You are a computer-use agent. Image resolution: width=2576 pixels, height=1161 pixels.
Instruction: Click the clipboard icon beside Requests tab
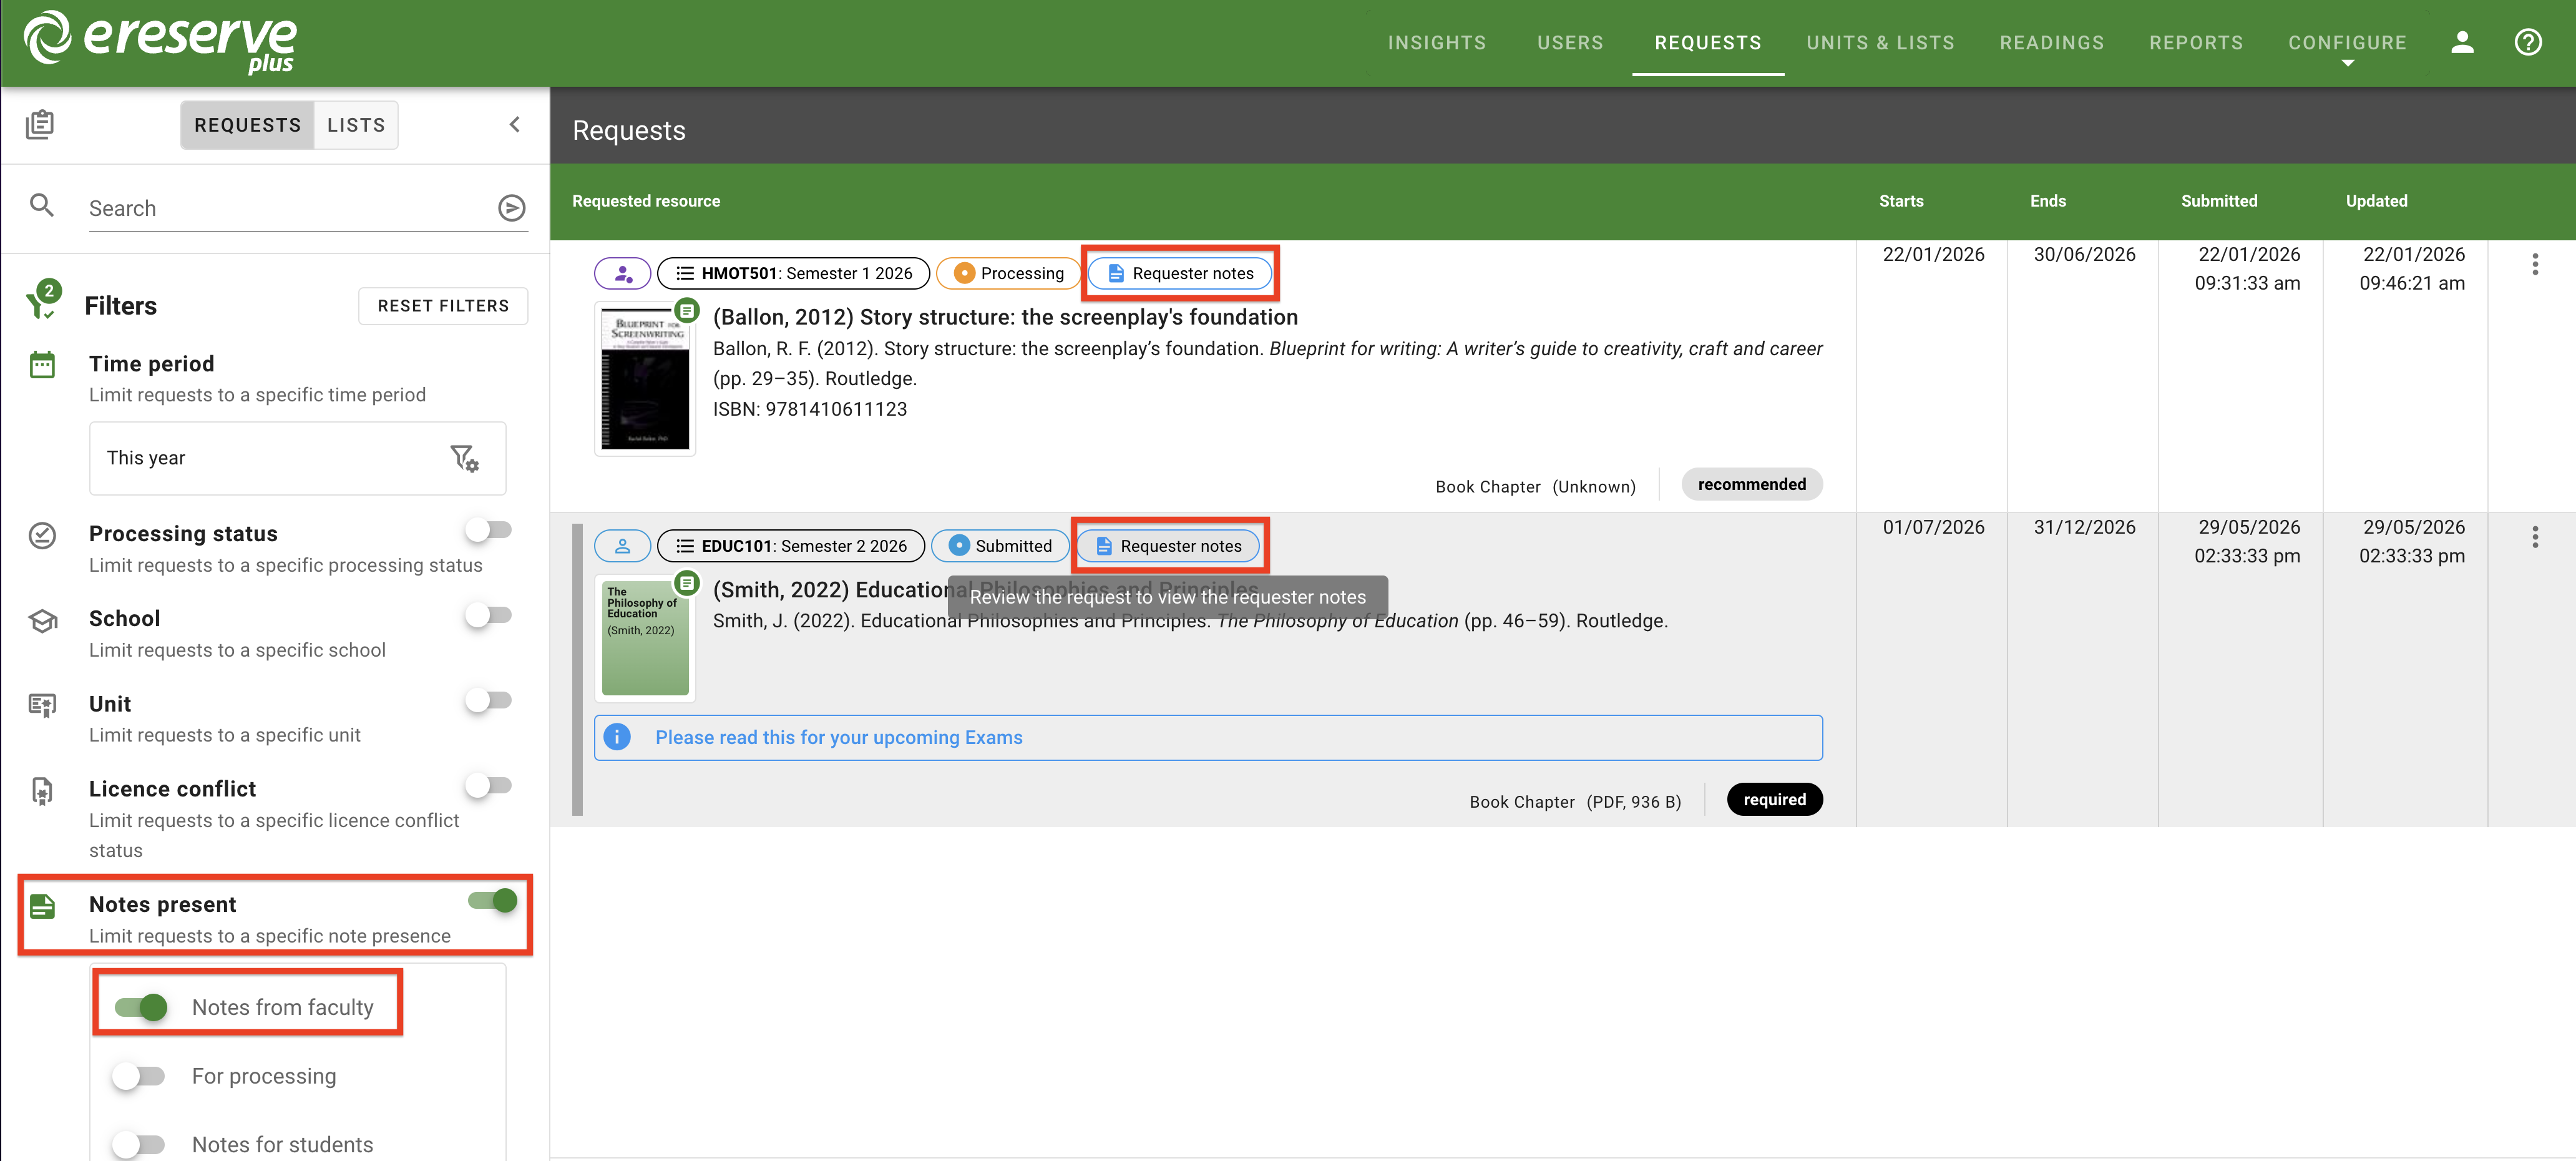click(40, 124)
